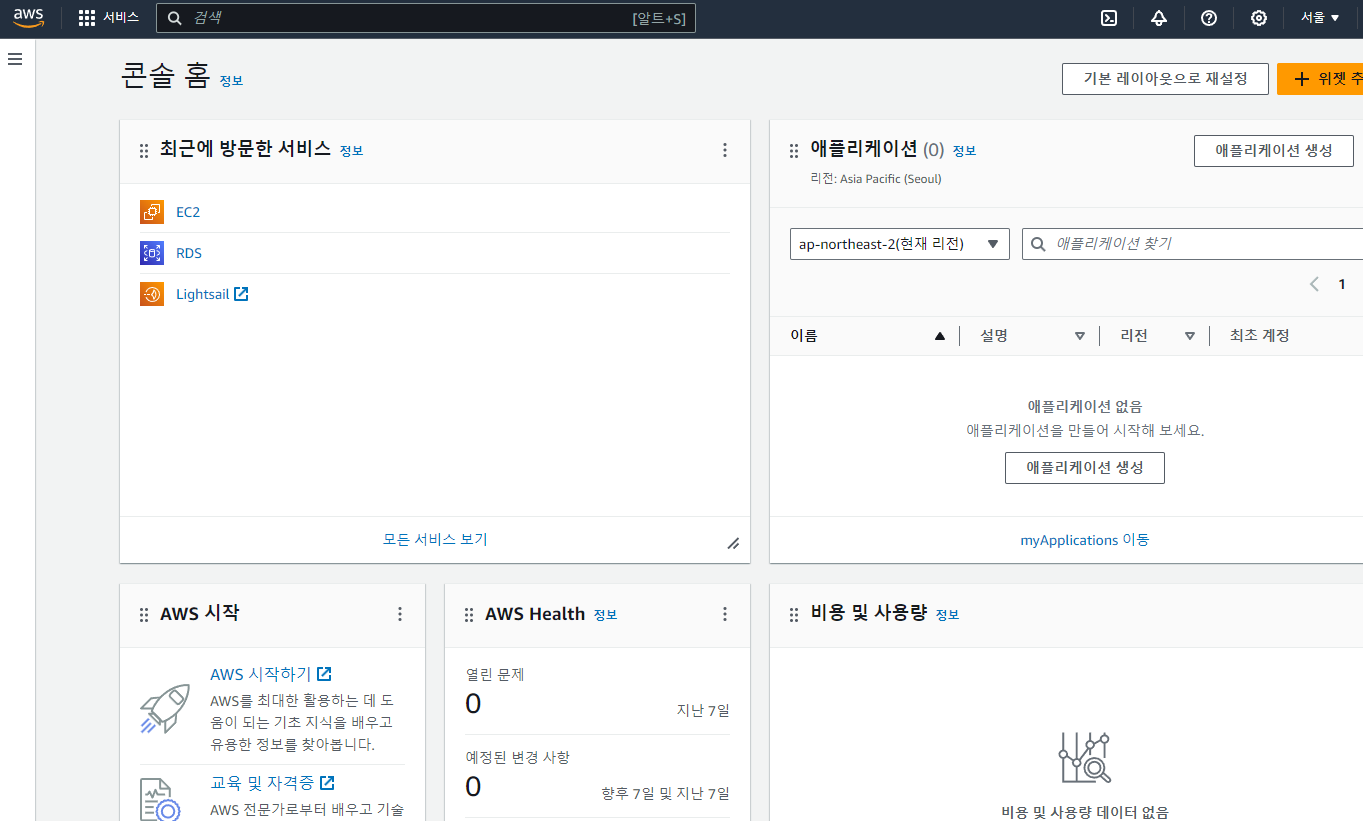Viewport: 1363px width, 821px height.
Task: Open AWS Health widget options menu
Action: pos(725,614)
